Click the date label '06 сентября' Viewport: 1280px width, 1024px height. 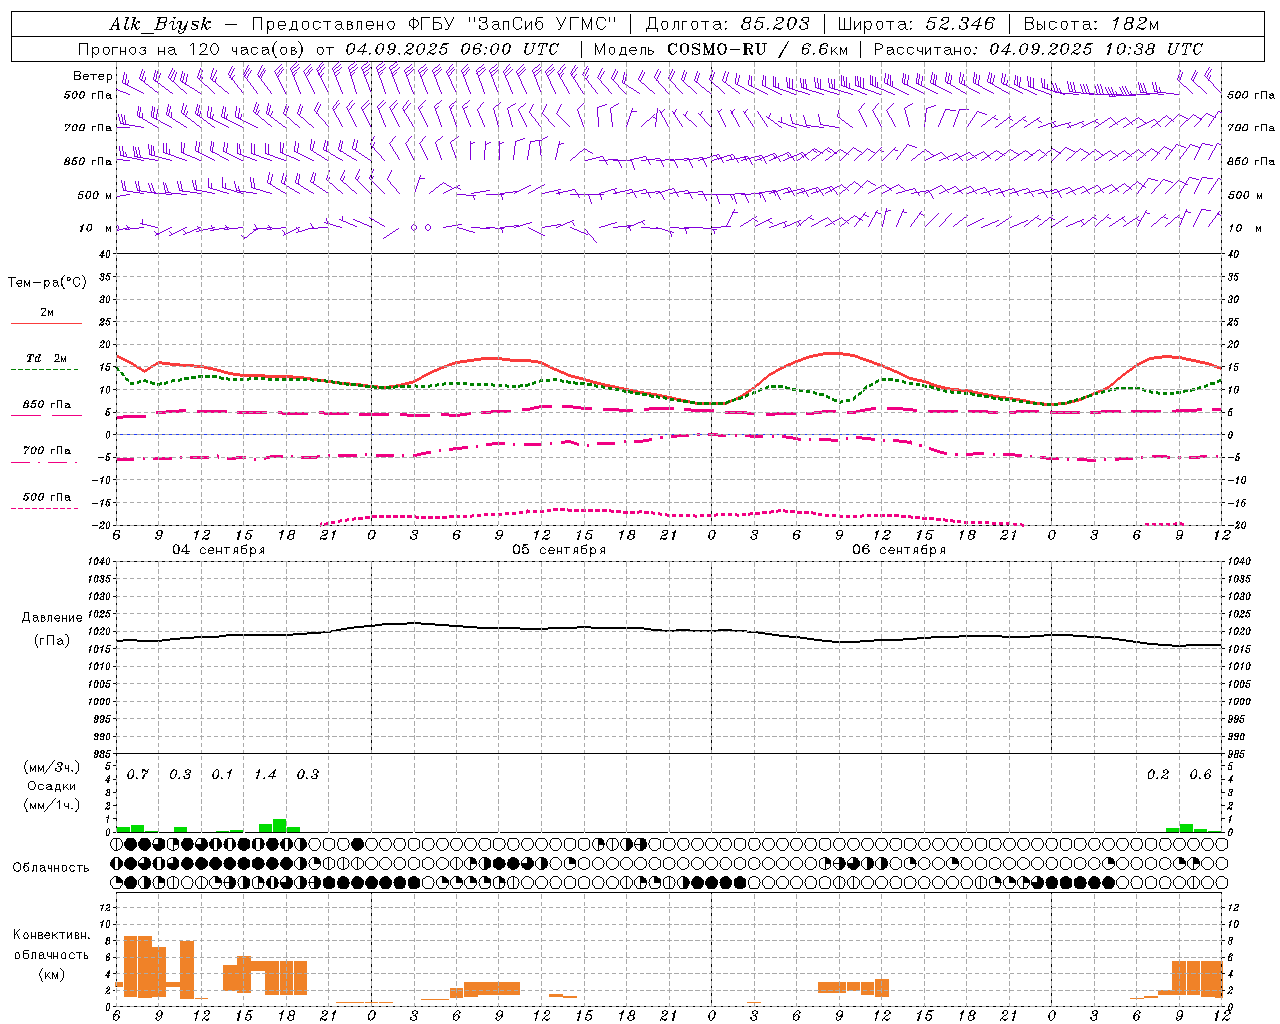pyautogui.click(x=899, y=550)
